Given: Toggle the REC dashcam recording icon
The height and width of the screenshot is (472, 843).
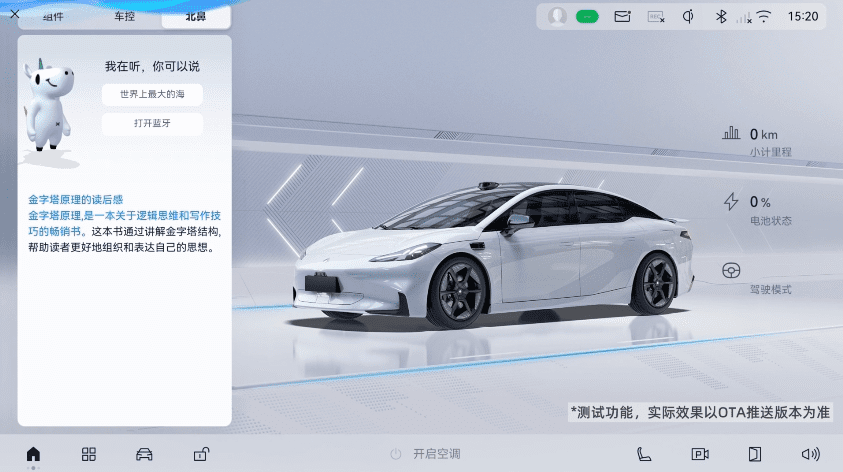Looking at the screenshot, I should 655,16.
